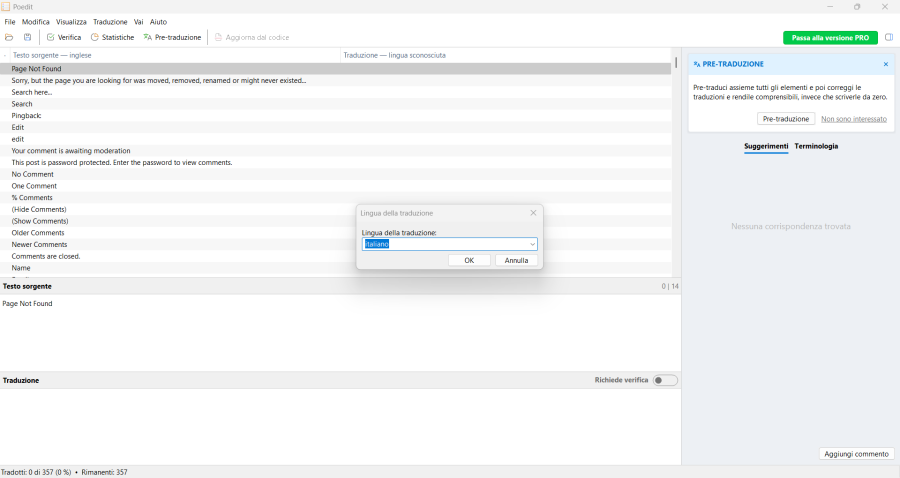Click the string list vertical scrollbar
This screenshot has height=478, width=900.
[676, 160]
